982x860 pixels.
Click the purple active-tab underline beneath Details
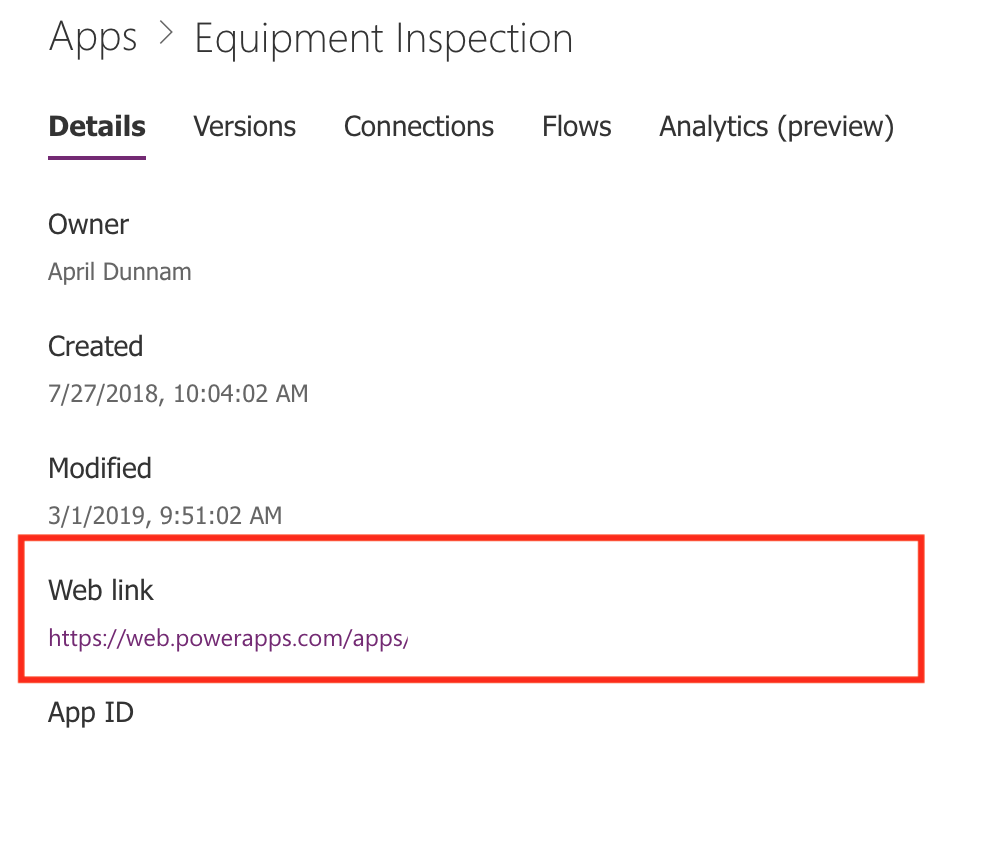pos(97,157)
